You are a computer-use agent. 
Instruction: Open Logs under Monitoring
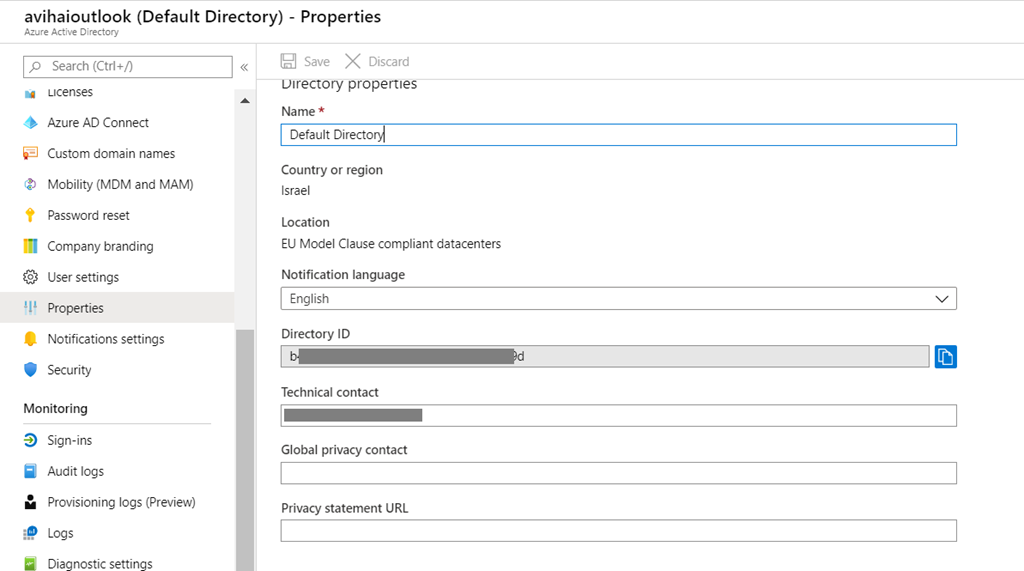pyautogui.click(x=60, y=533)
